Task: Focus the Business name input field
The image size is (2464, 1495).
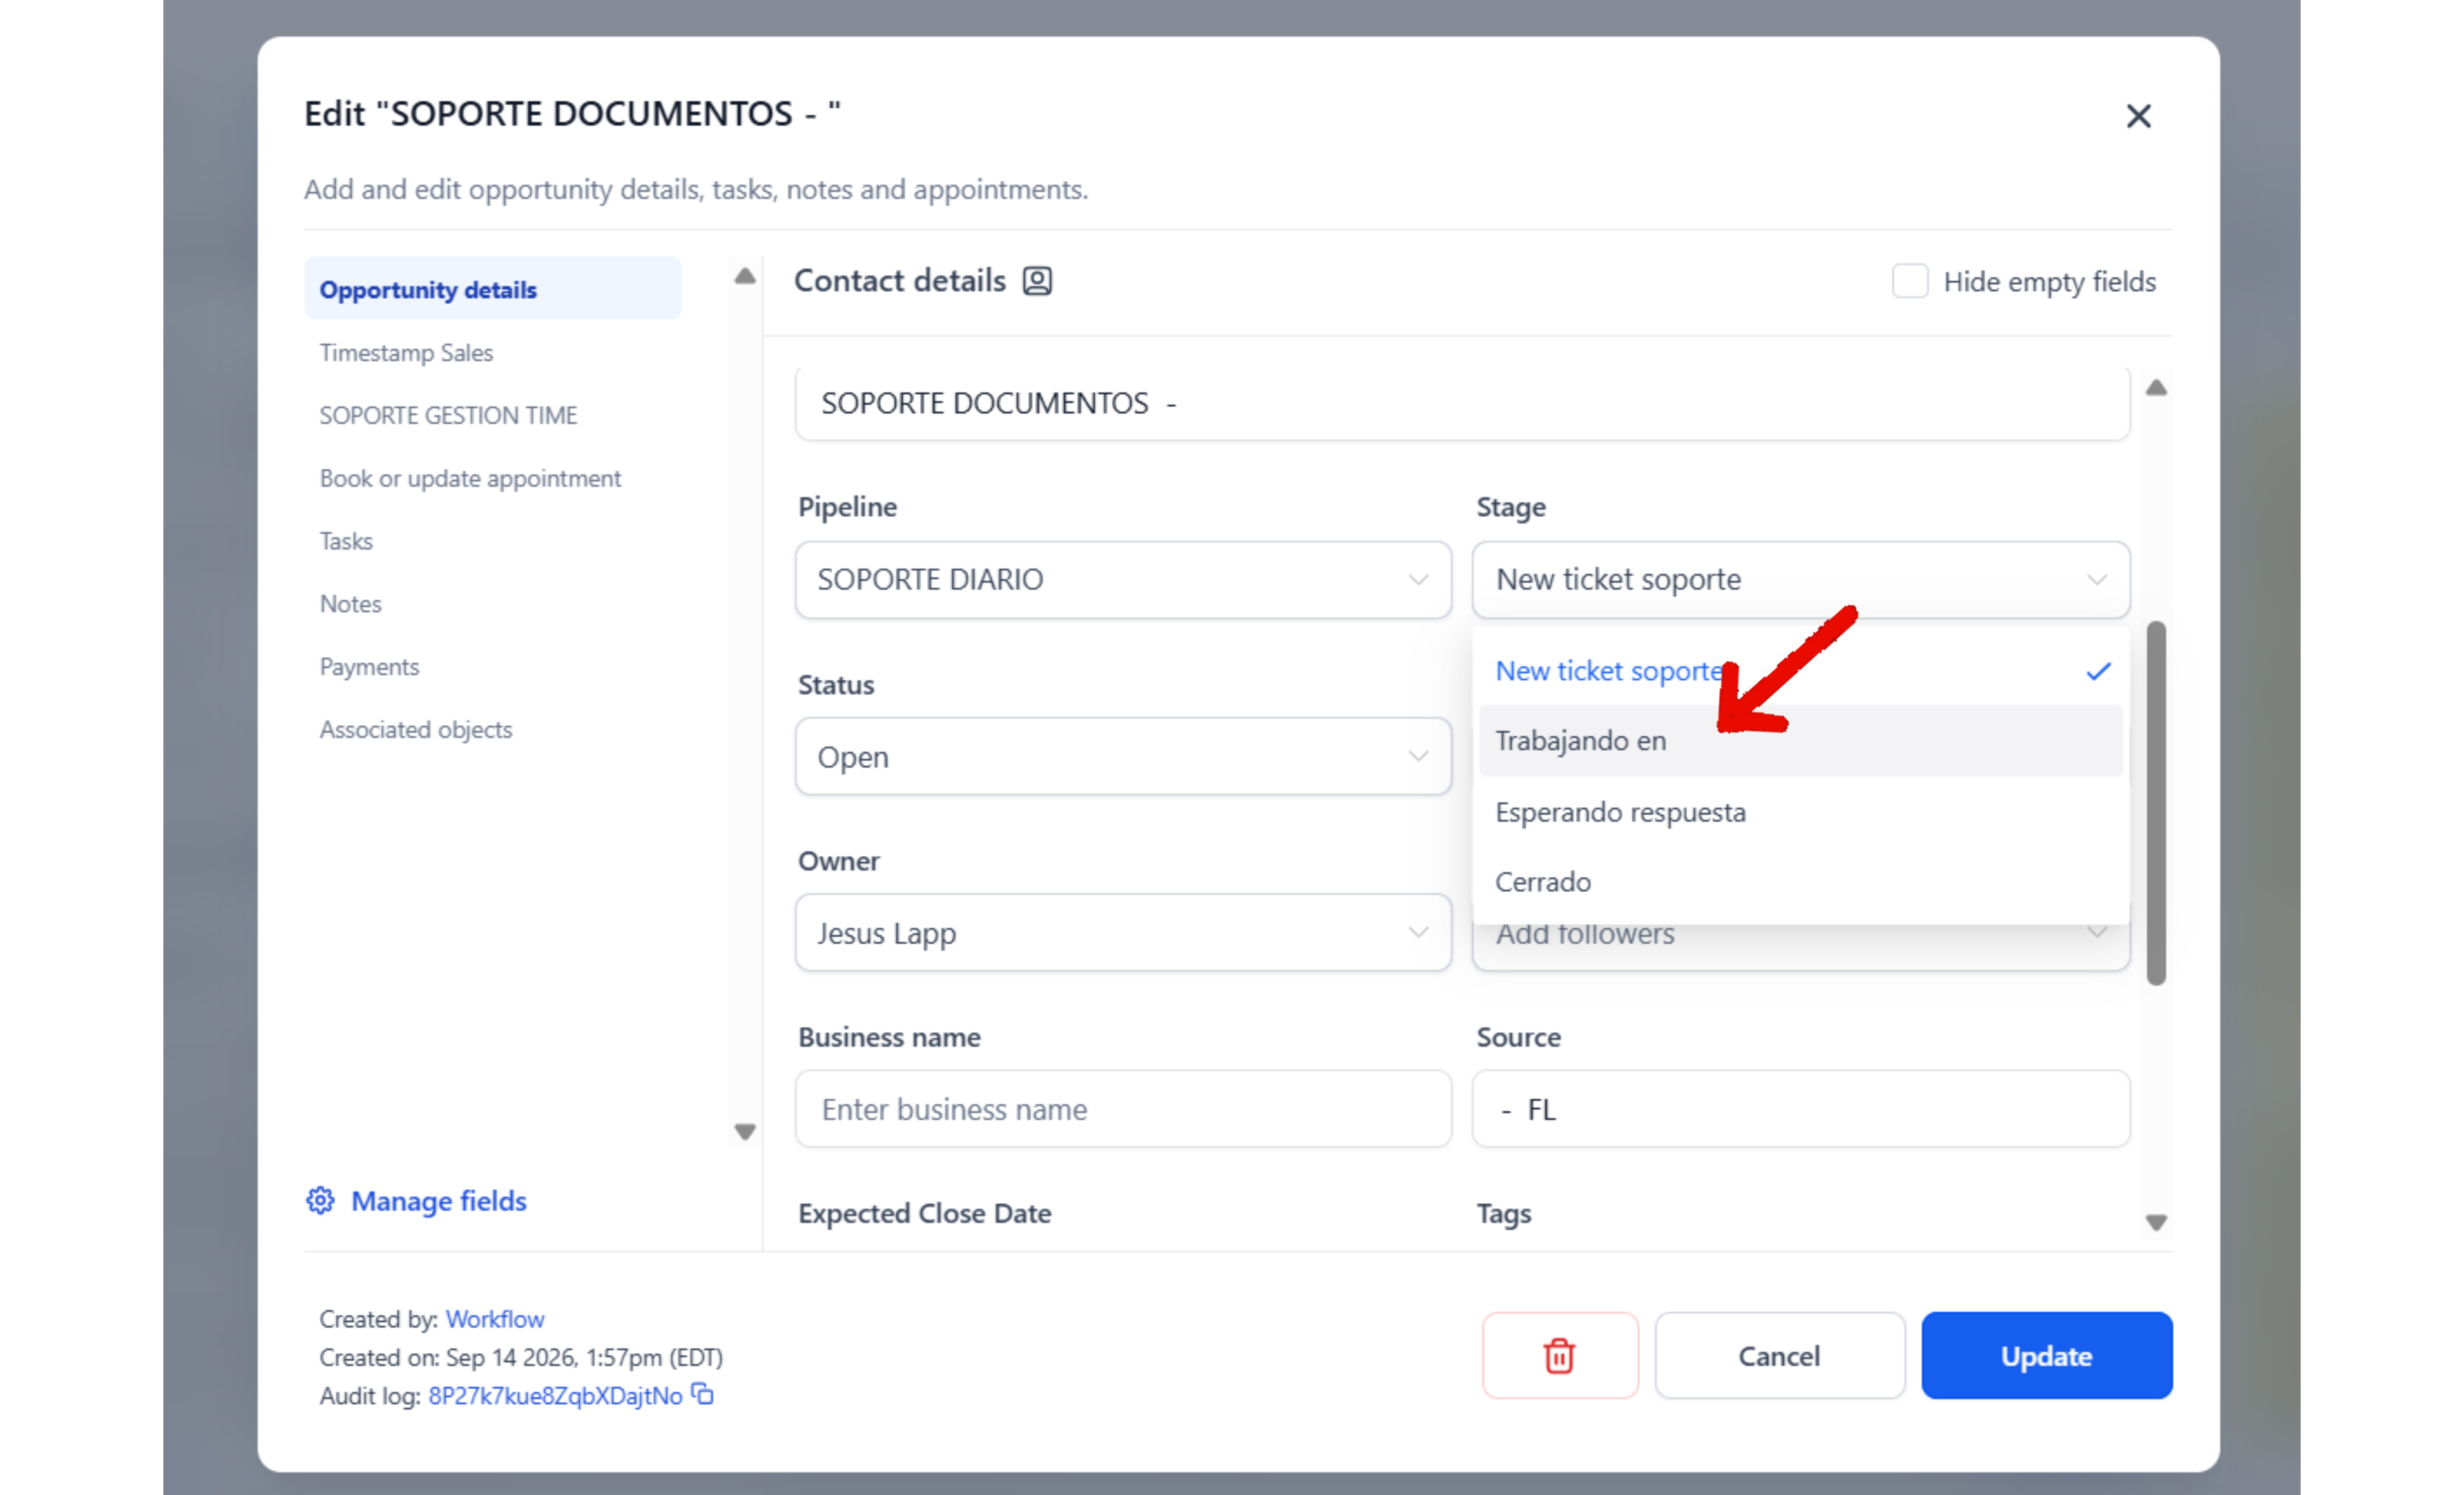Action: pyautogui.click(x=1123, y=1109)
